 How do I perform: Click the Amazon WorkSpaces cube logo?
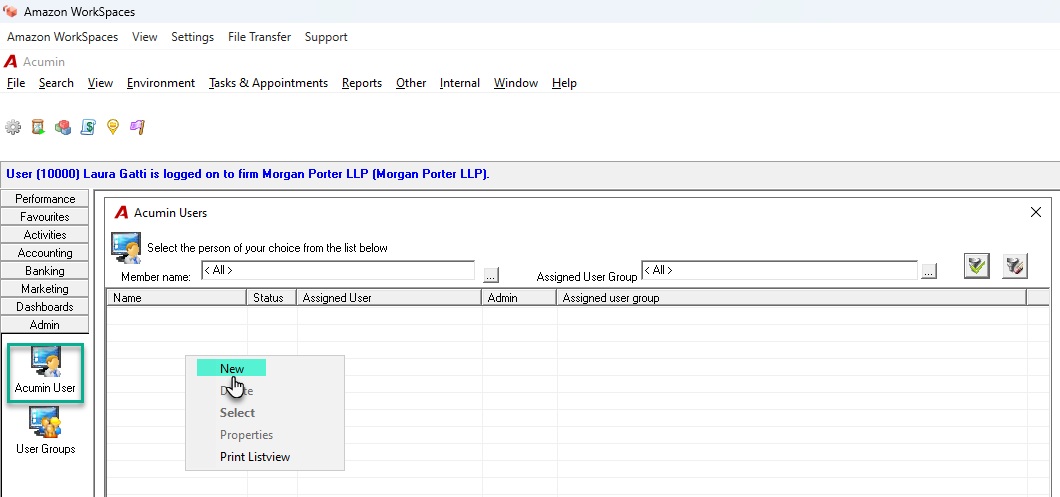10,11
